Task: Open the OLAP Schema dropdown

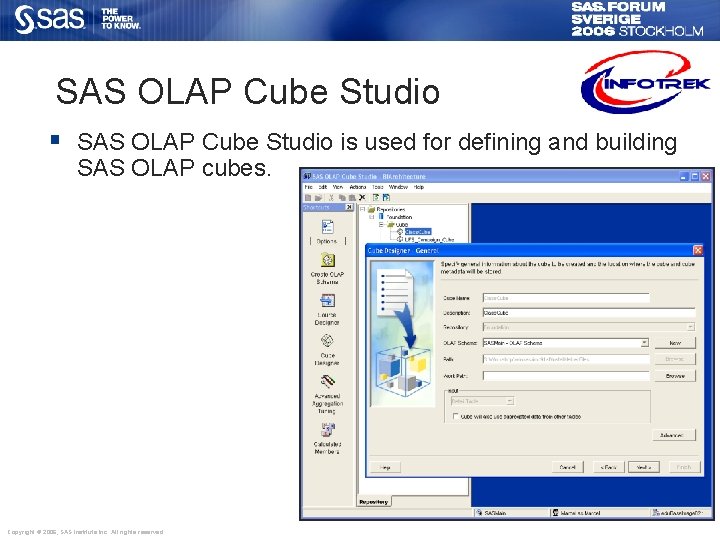Action: pyautogui.click(x=644, y=343)
